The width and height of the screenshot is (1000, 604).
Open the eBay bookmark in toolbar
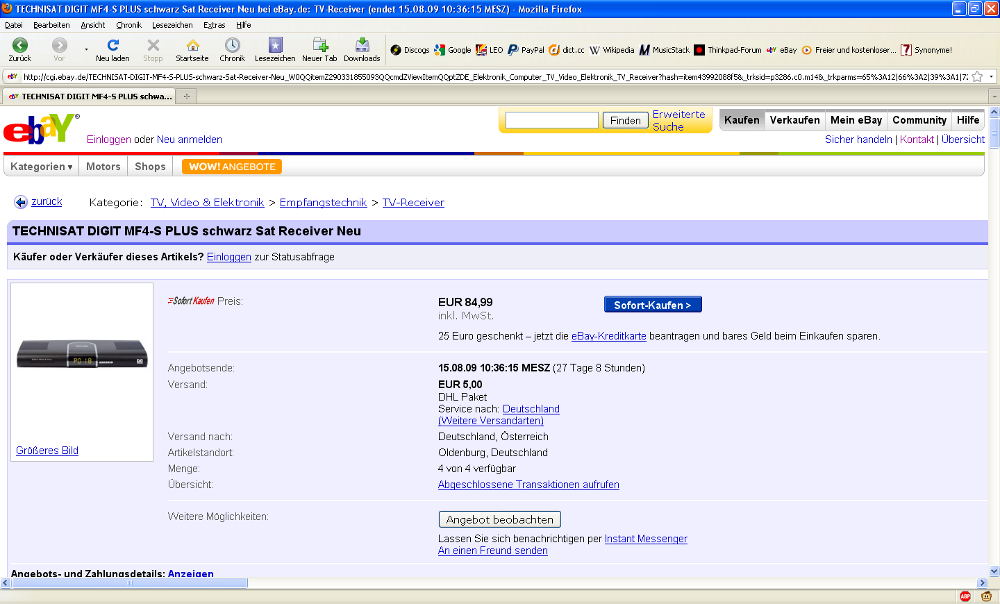pos(781,50)
